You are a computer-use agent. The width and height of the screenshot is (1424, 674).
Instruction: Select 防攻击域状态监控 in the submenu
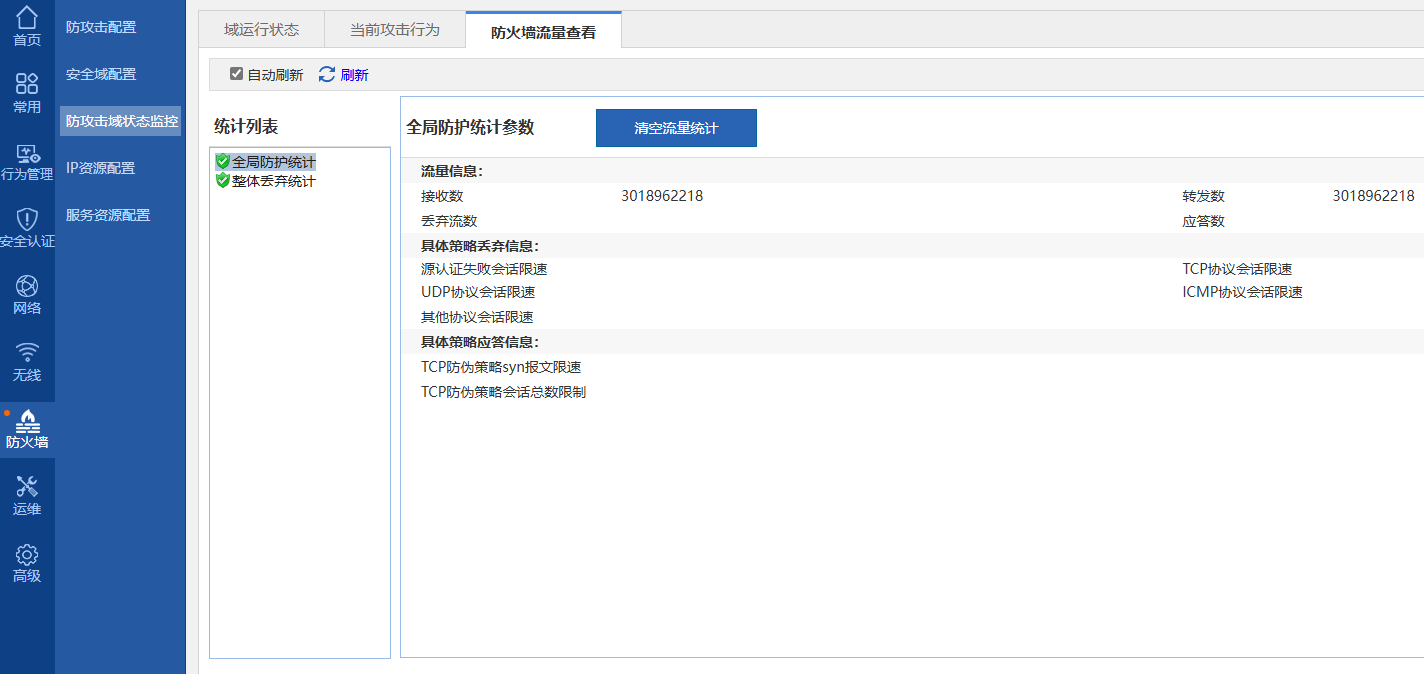[121, 121]
